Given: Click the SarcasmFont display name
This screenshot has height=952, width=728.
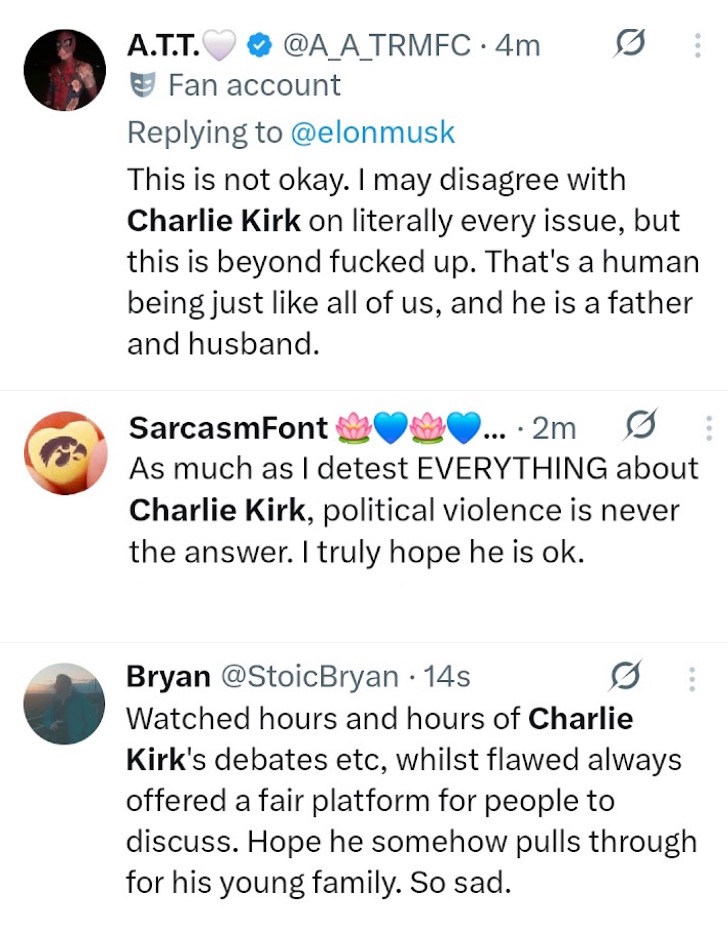Looking at the screenshot, I should 228,428.
